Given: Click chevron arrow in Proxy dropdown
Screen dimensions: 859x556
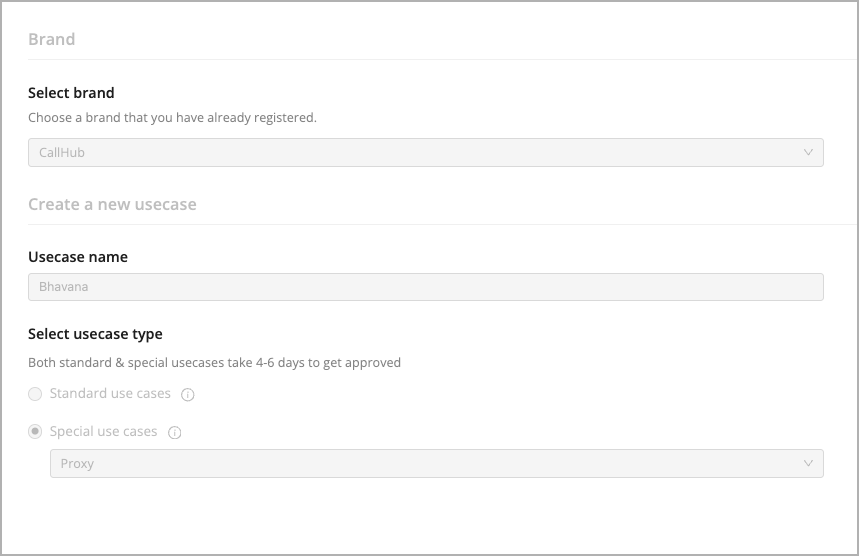Looking at the screenshot, I should point(808,463).
